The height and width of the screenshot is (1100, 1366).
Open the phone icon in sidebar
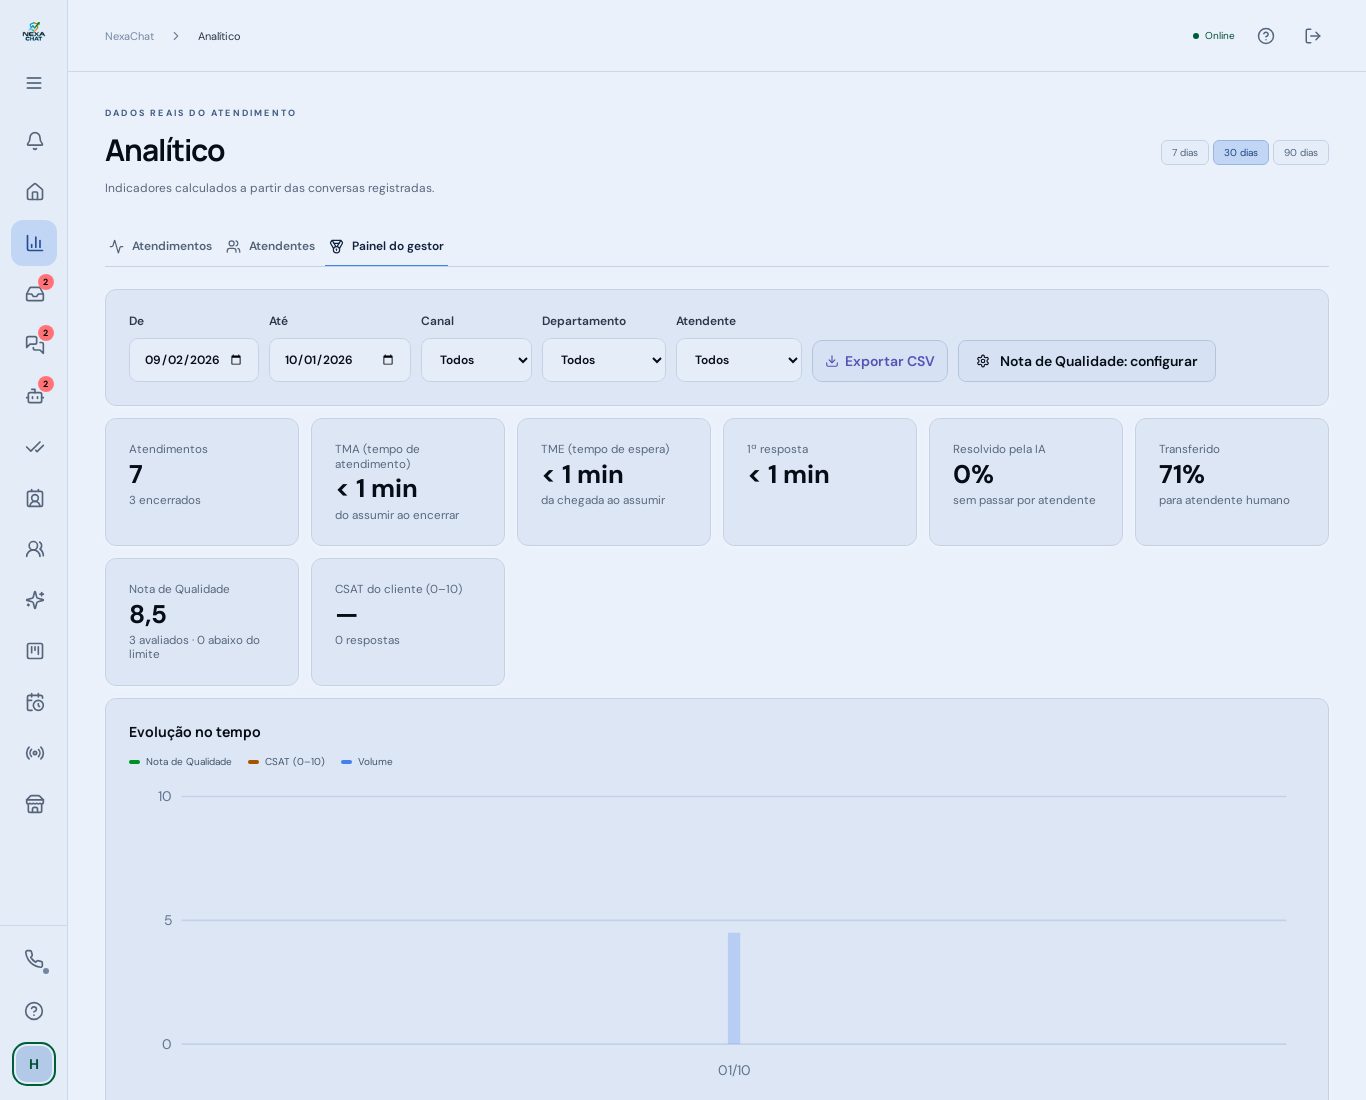(34, 960)
